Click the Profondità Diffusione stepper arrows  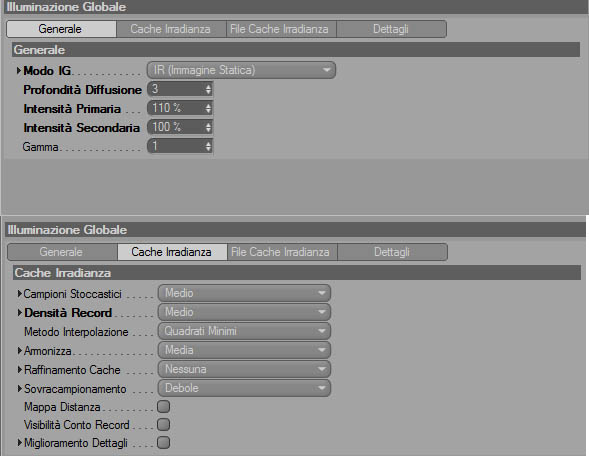click(208, 89)
